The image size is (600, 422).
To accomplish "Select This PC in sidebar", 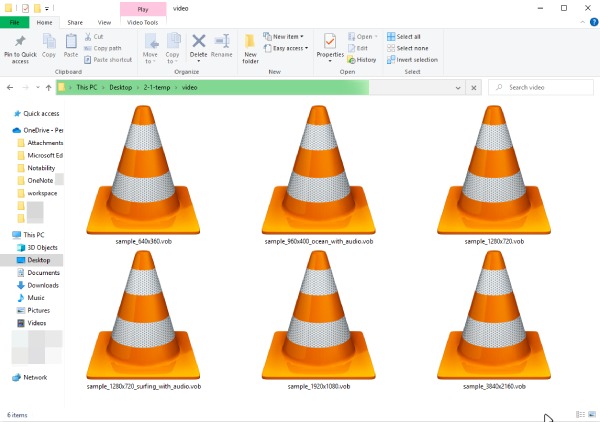I will pyautogui.click(x=29, y=235).
